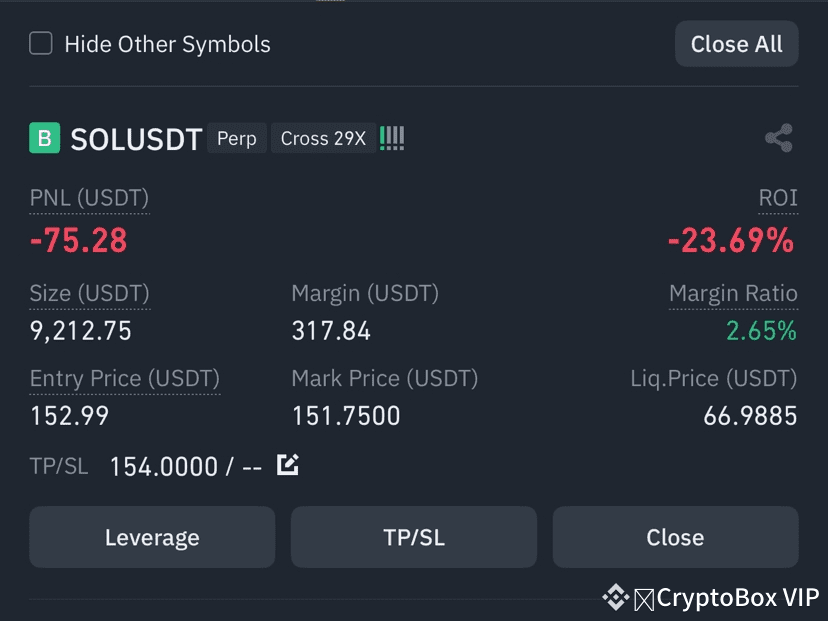Tap the Entry Price (USDT) label
The image size is (828, 621).
click(x=125, y=379)
